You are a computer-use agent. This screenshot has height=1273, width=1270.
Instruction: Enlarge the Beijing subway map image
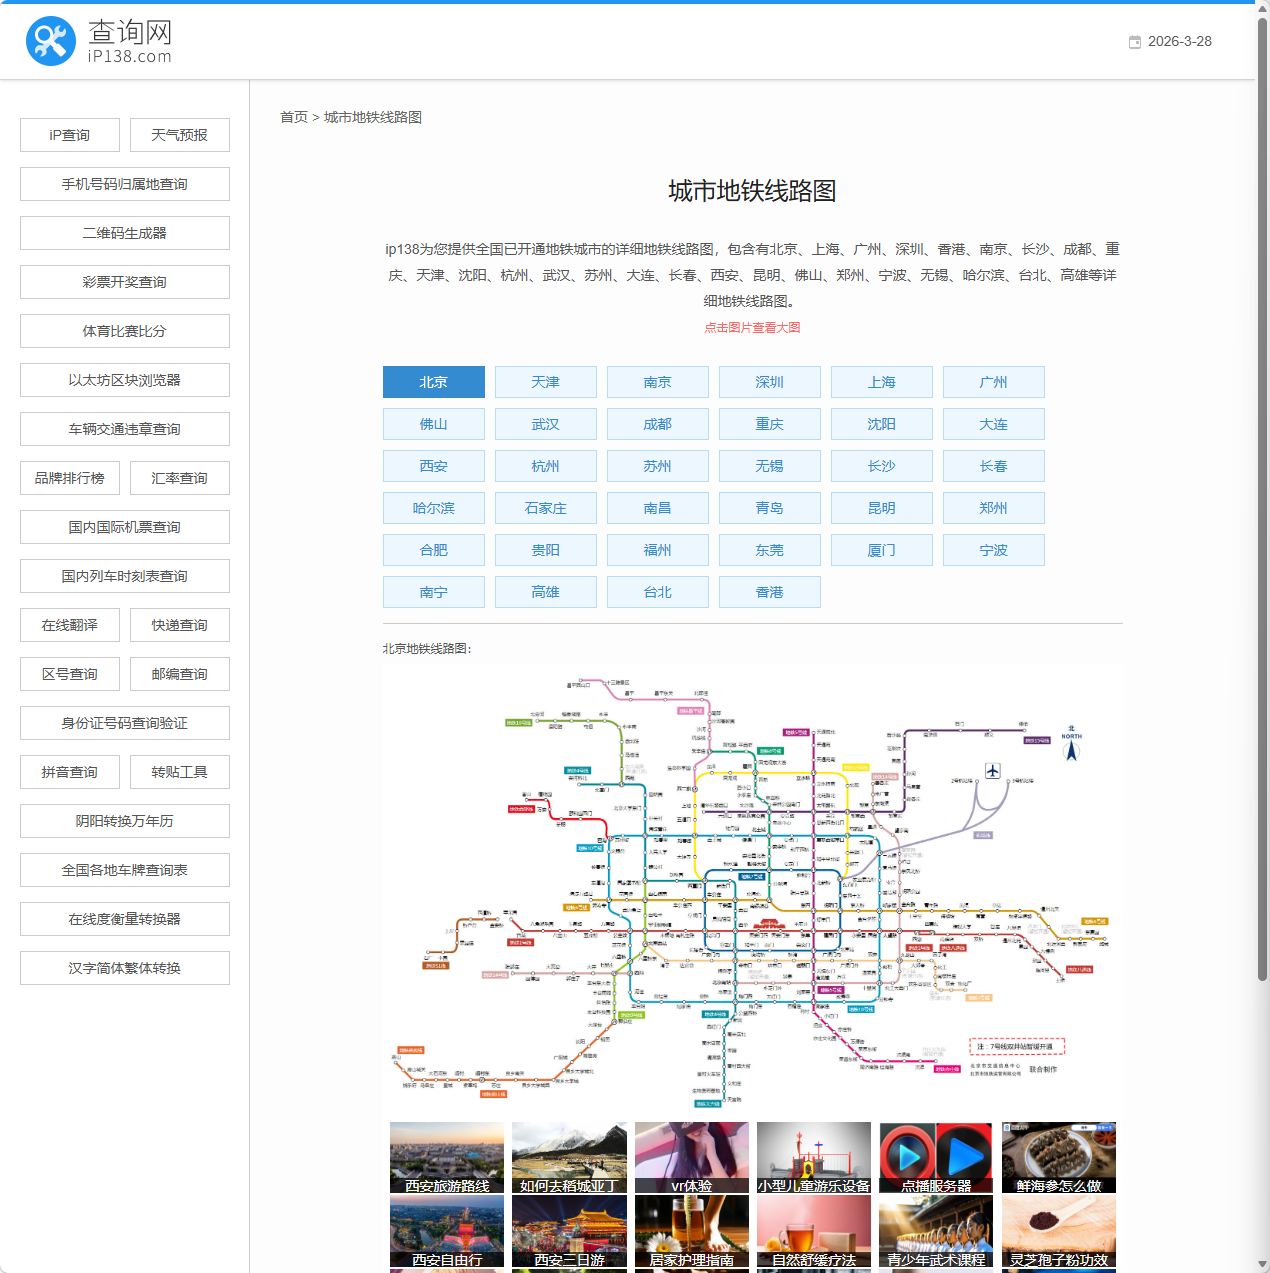752,890
